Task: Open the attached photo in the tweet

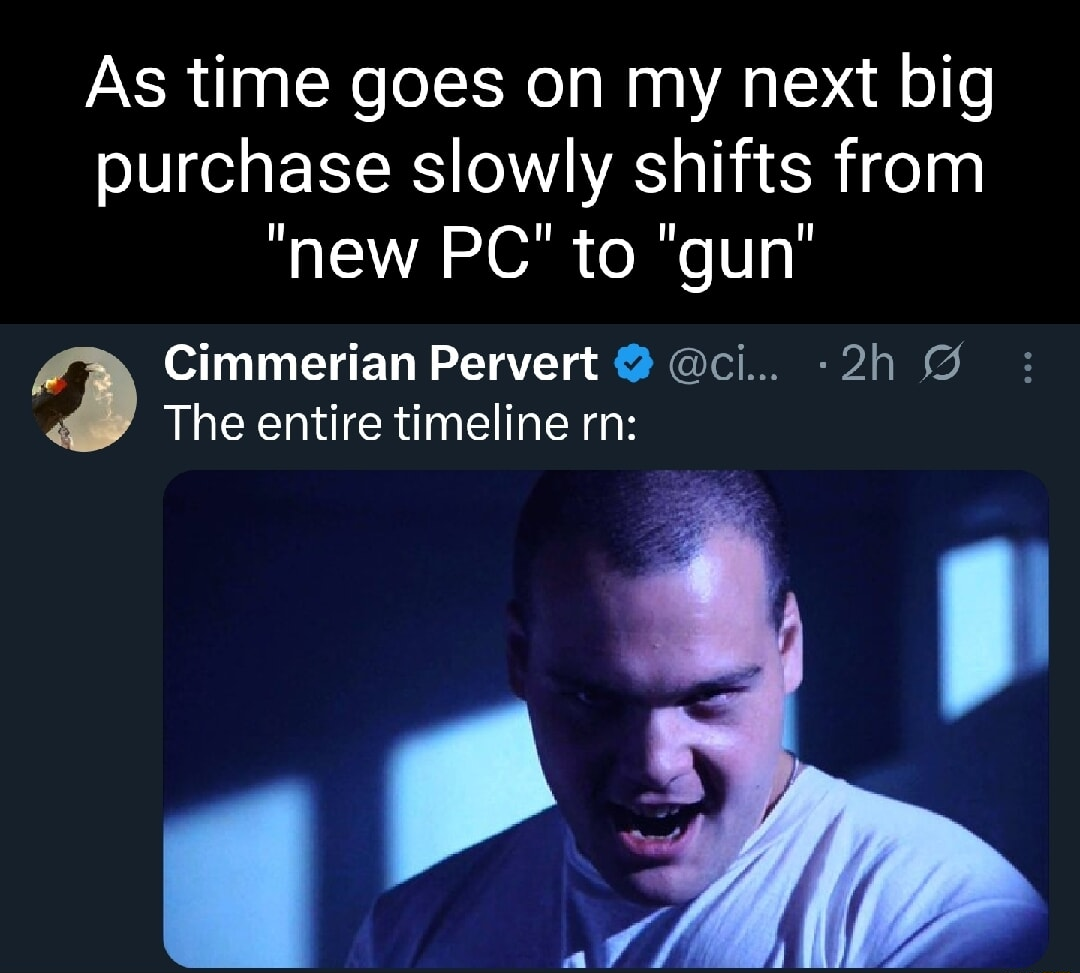Action: (605, 718)
